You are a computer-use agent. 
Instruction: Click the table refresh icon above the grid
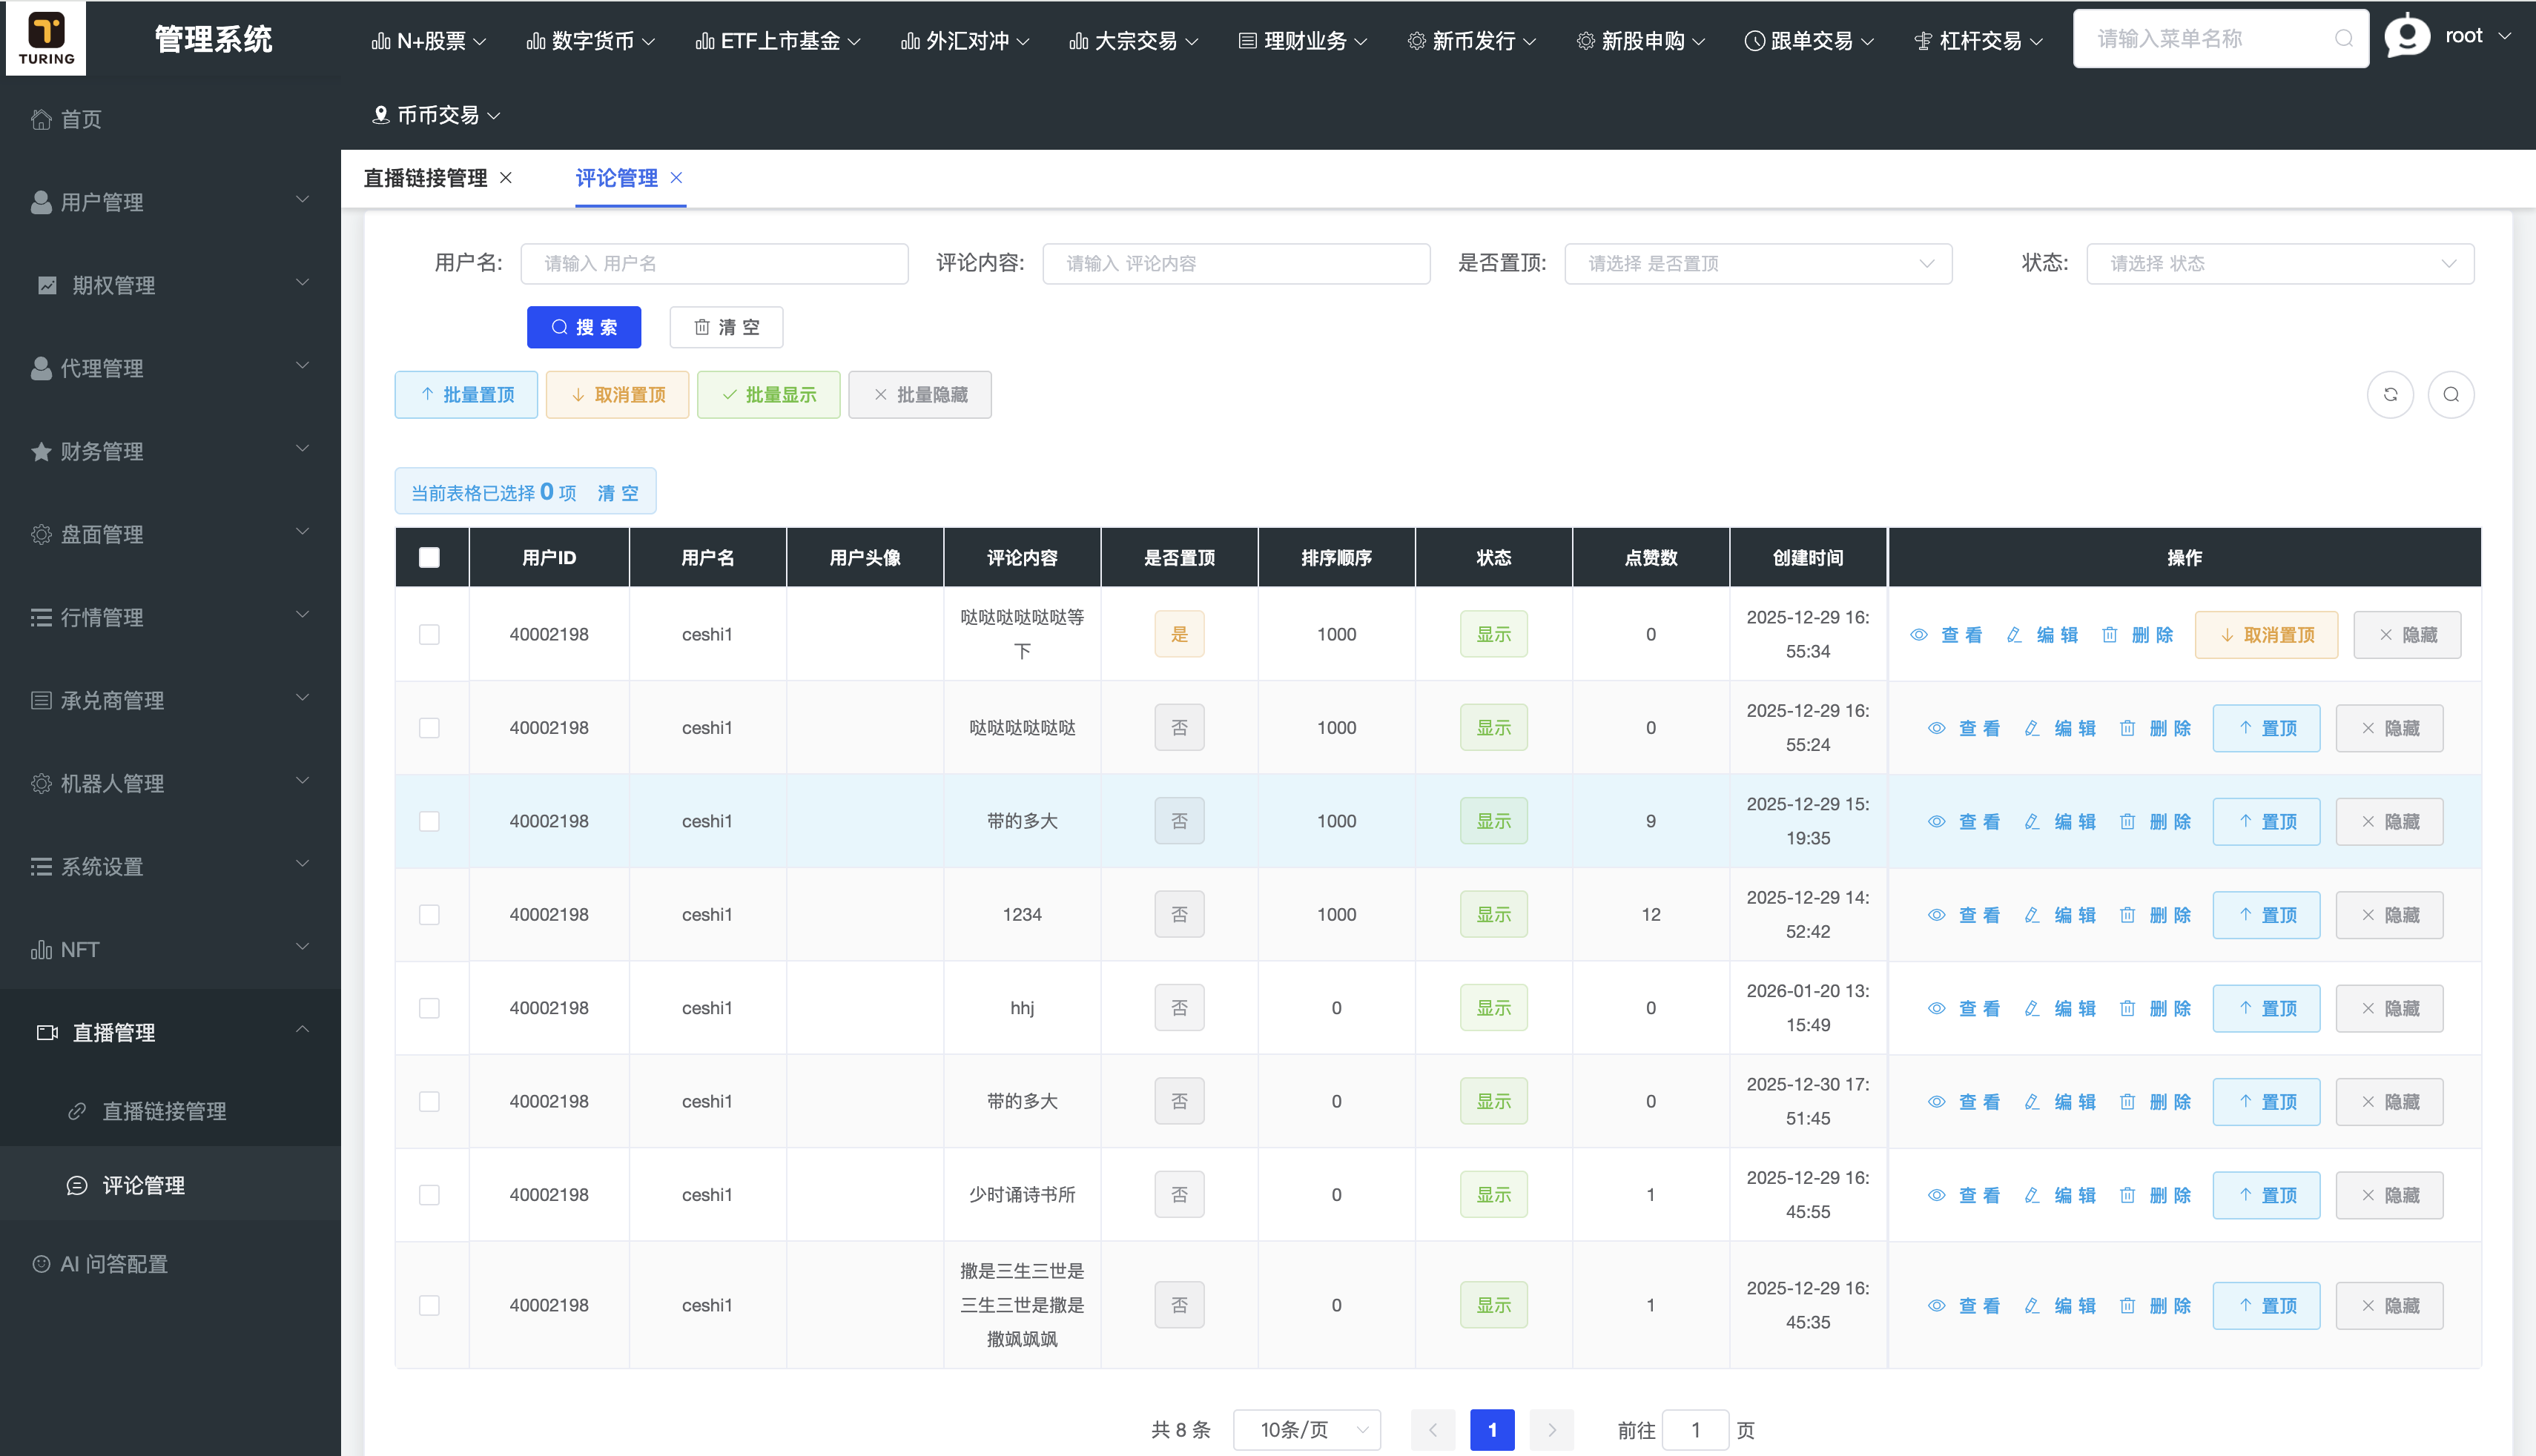click(x=2391, y=394)
